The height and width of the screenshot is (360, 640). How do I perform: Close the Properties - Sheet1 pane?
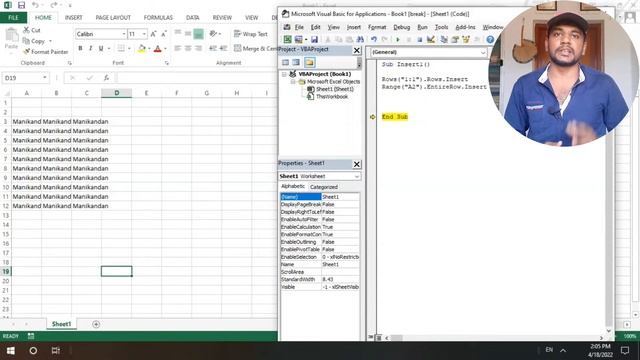357,164
